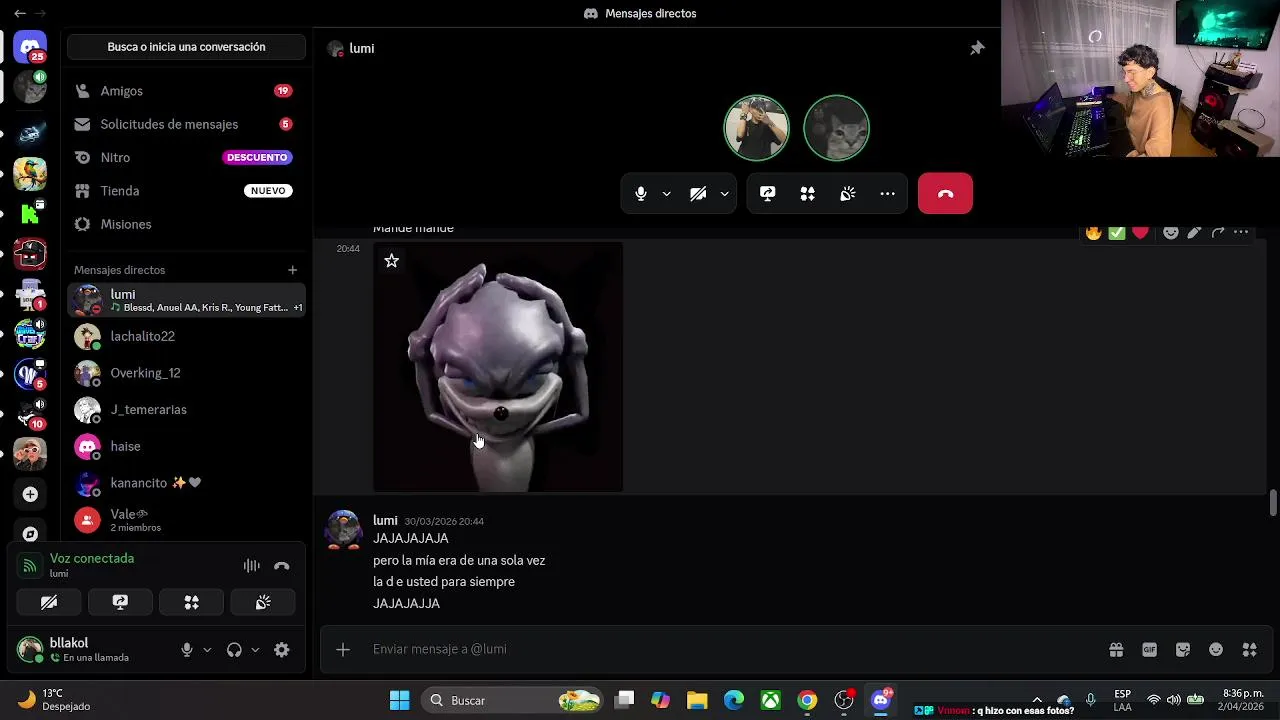Turn on camera in call control bar
1280x720 pixels.
coord(698,194)
